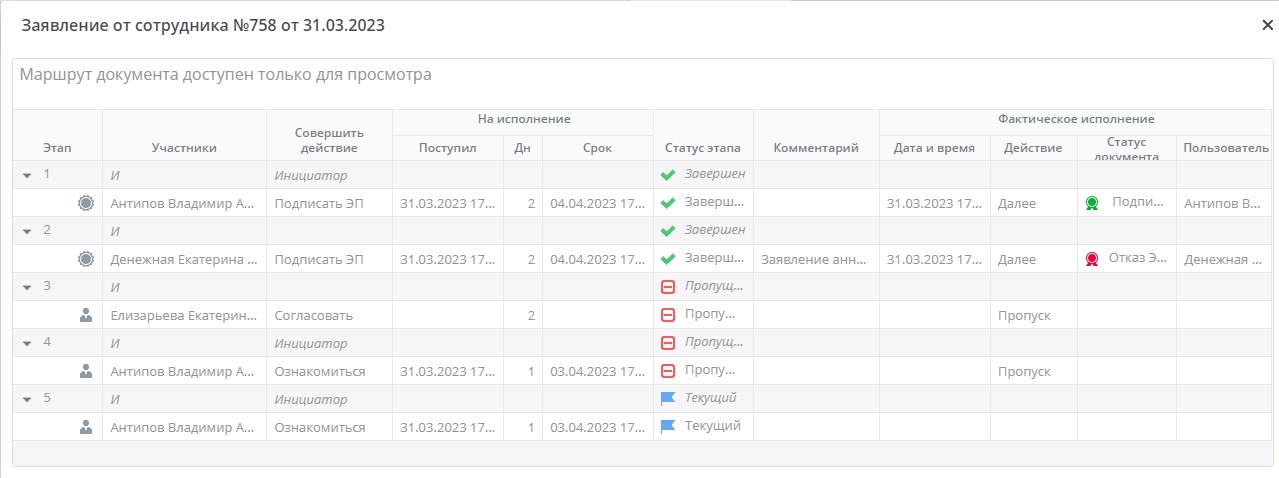This screenshot has height=478, width=1279.
Task: Click Маршрут документа доступен только для просмотра notice
Action: 226,75
